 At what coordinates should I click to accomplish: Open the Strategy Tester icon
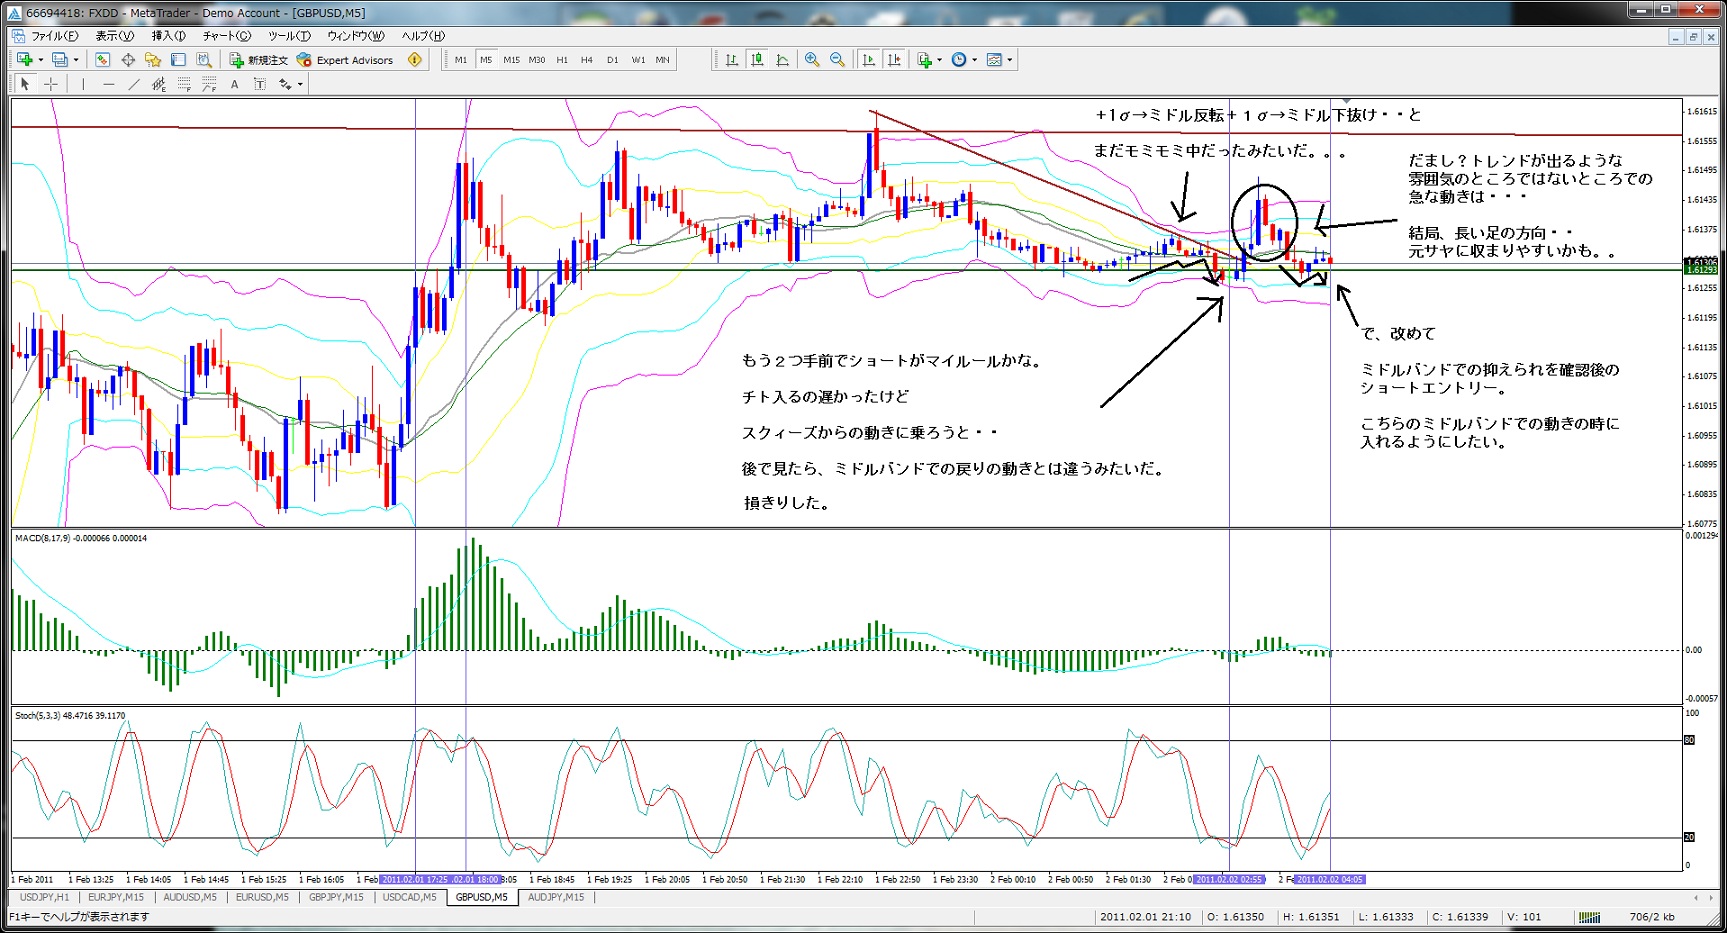pyautogui.click(x=204, y=60)
